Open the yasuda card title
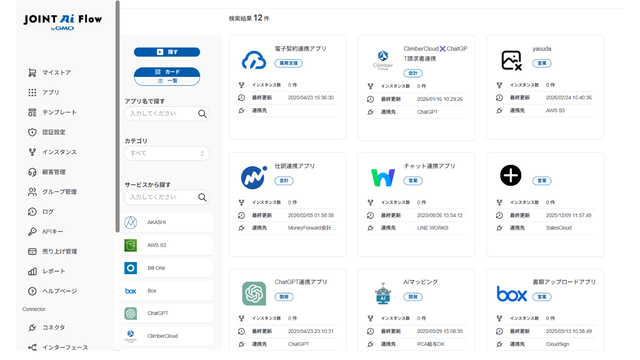640x360 pixels. 542,49
